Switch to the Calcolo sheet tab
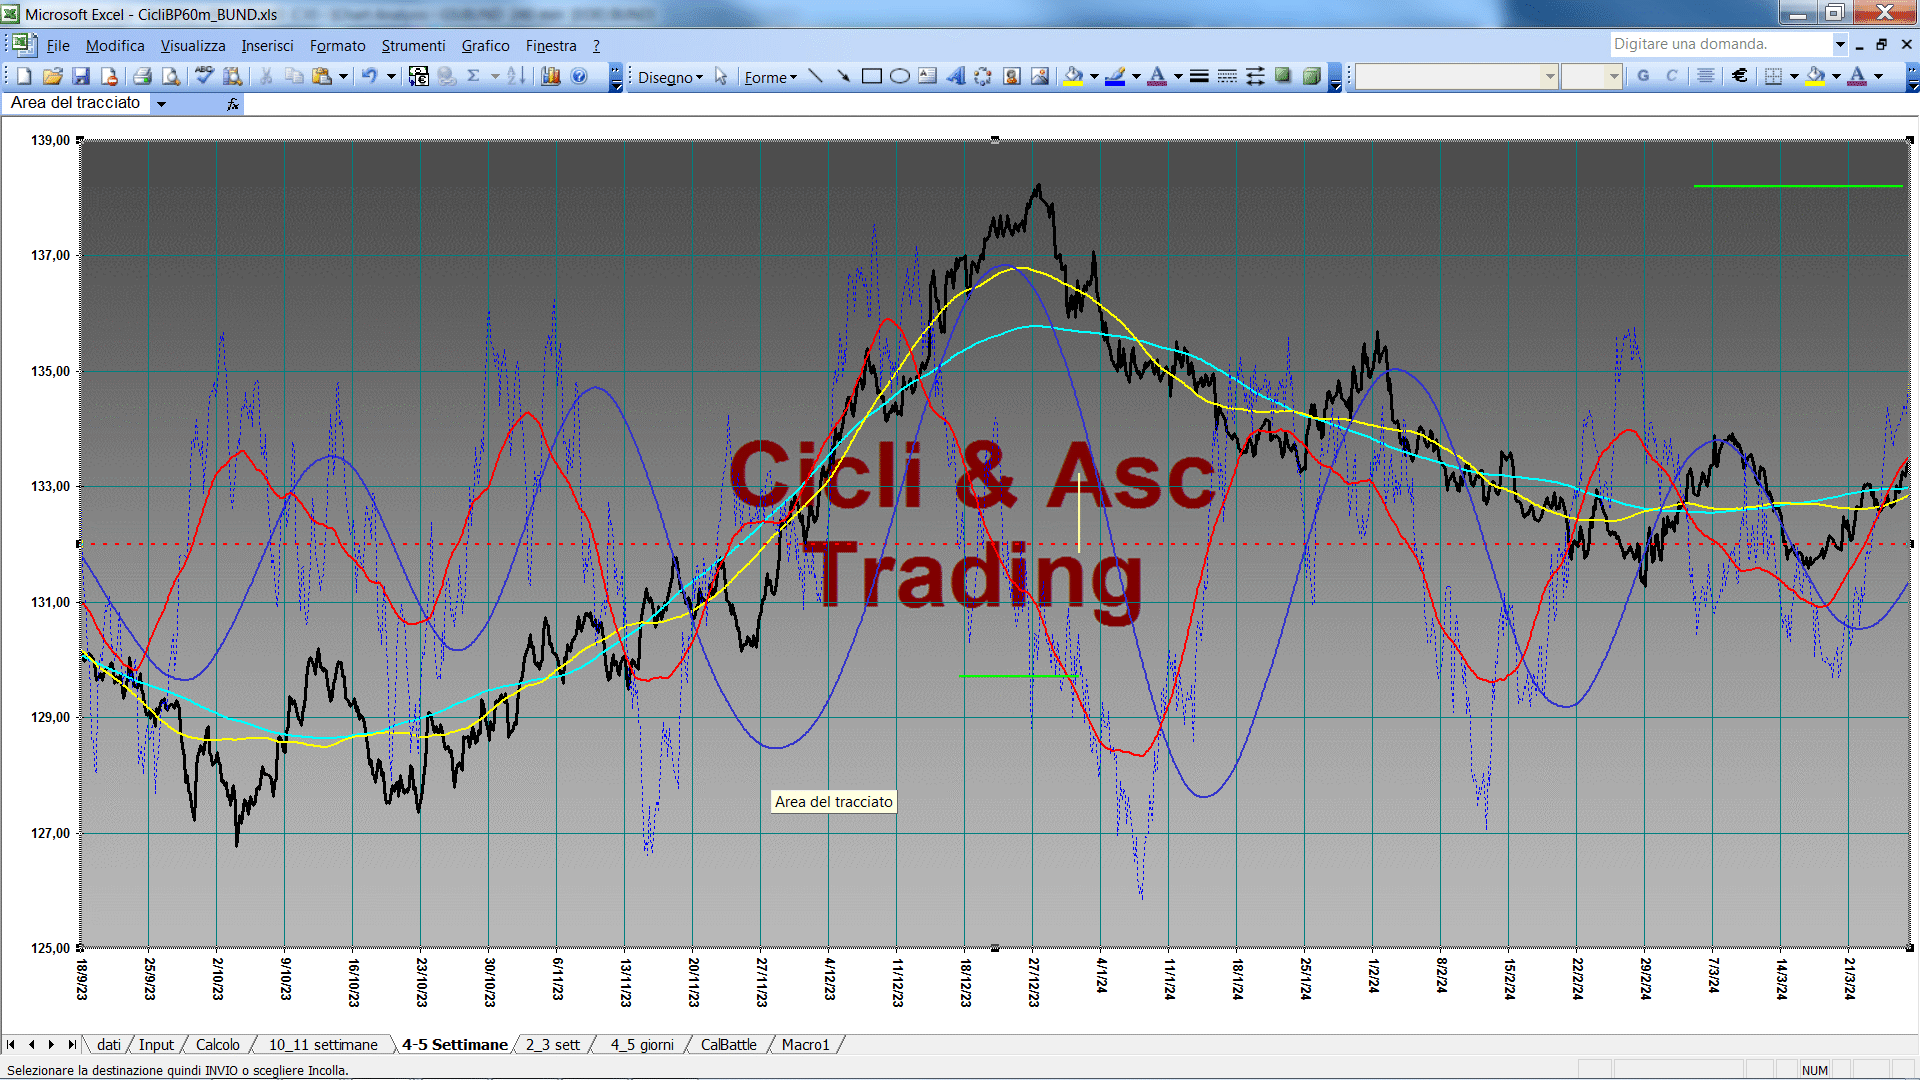The height and width of the screenshot is (1080, 1920). point(217,1044)
